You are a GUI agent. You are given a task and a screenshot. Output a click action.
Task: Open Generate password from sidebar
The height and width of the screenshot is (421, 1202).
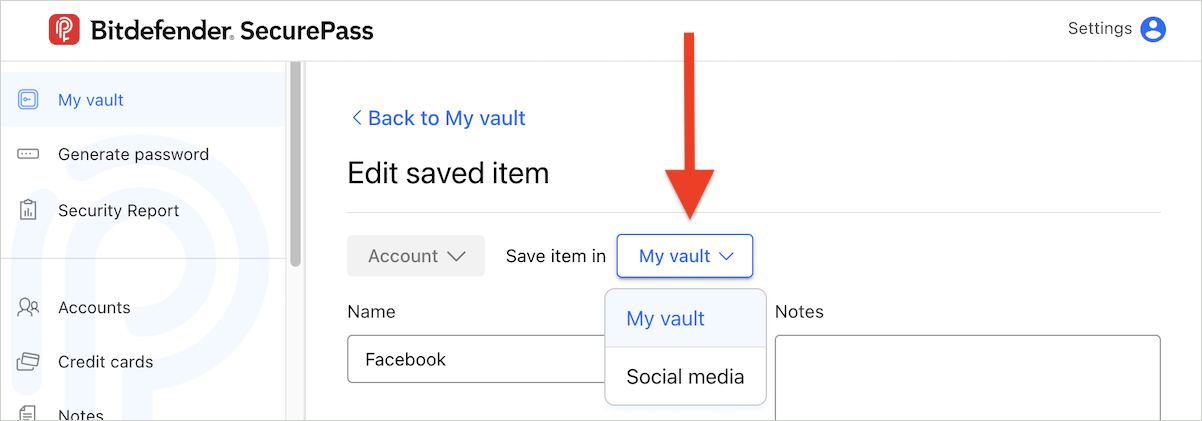[x=133, y=154]
